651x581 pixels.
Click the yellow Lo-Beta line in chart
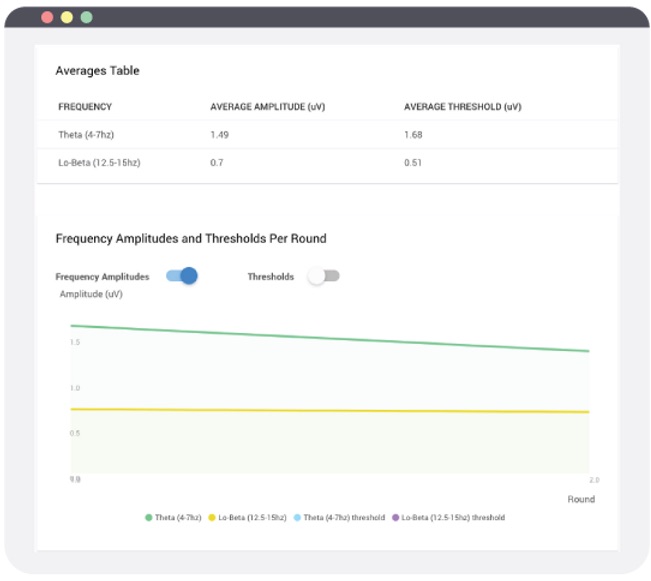[x=330, y=411]
